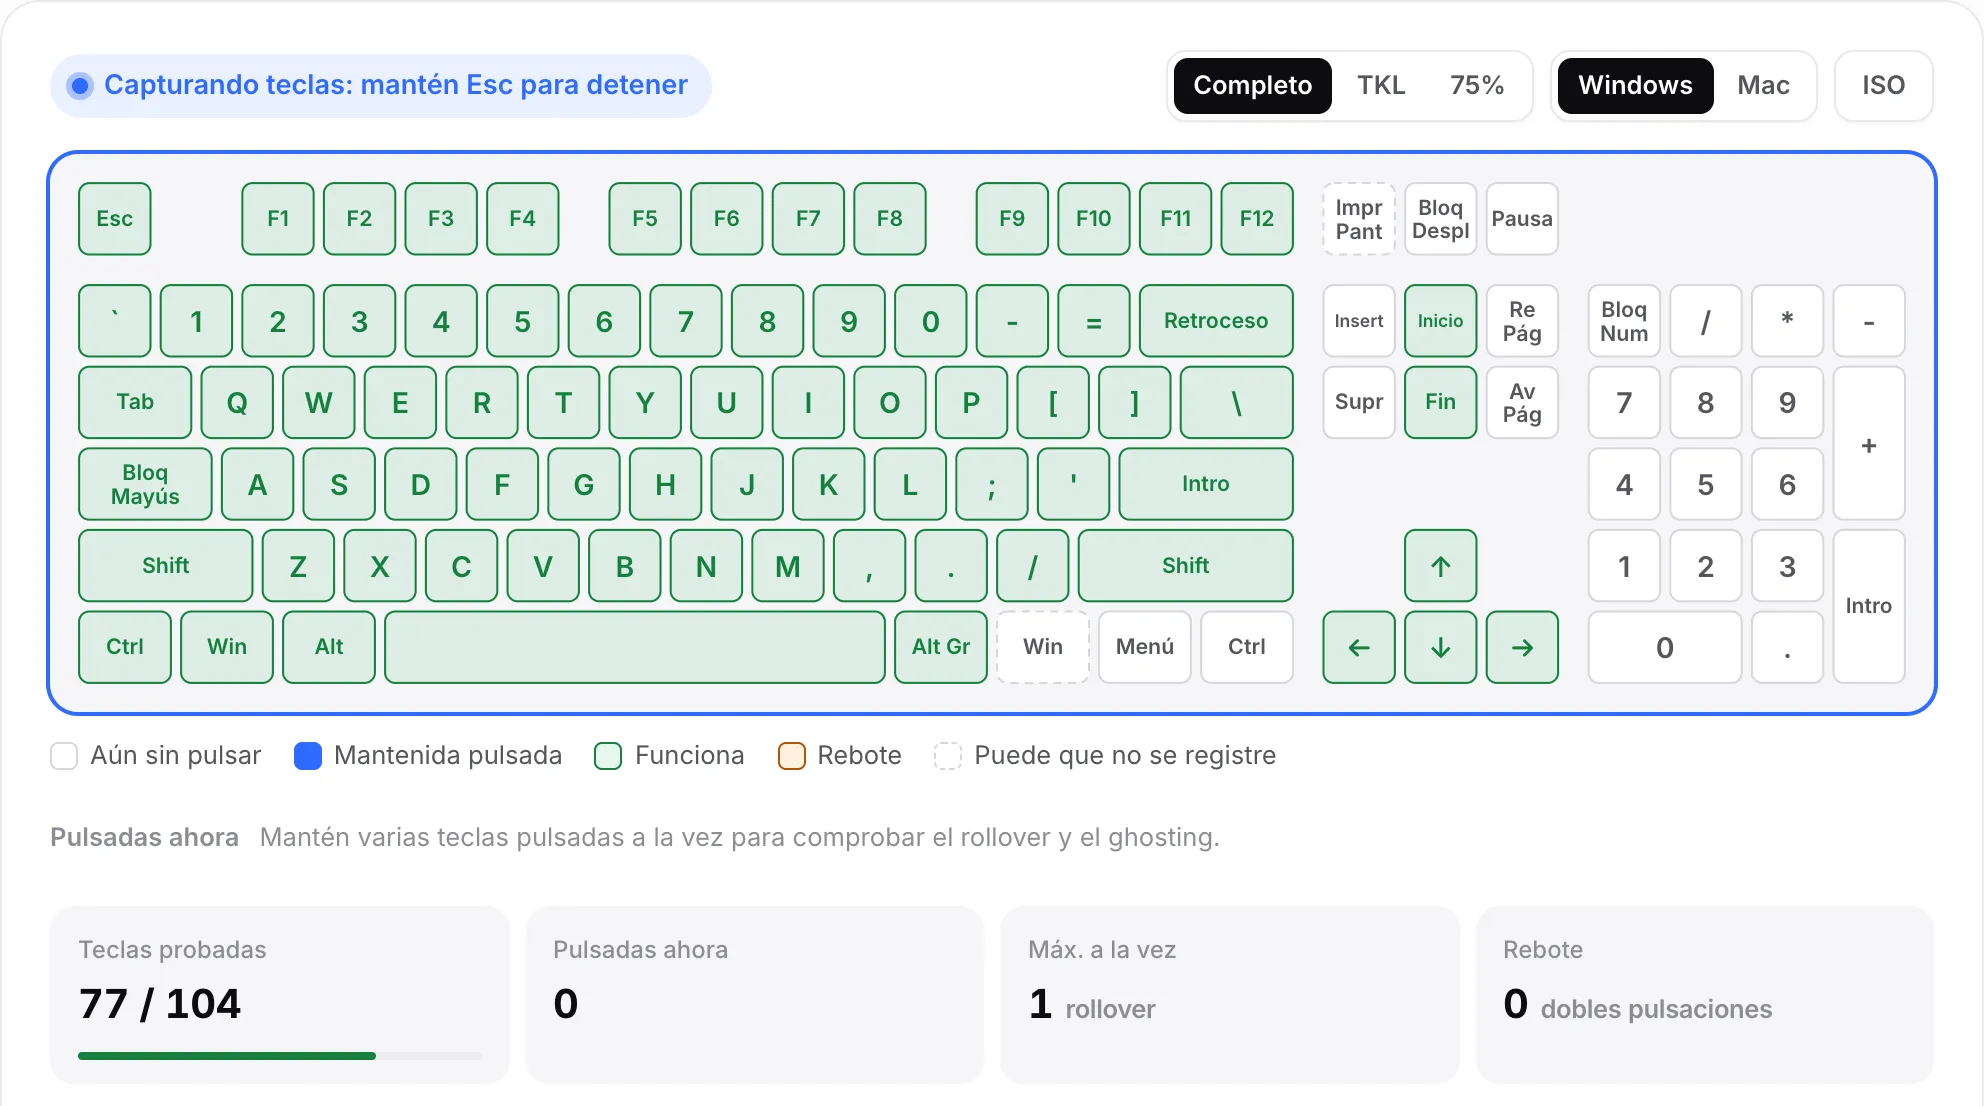The height and width of the screenshot is (1106, 1984).
Task: Click the orange 'Rebote' legend swatch
Action: 792,756
